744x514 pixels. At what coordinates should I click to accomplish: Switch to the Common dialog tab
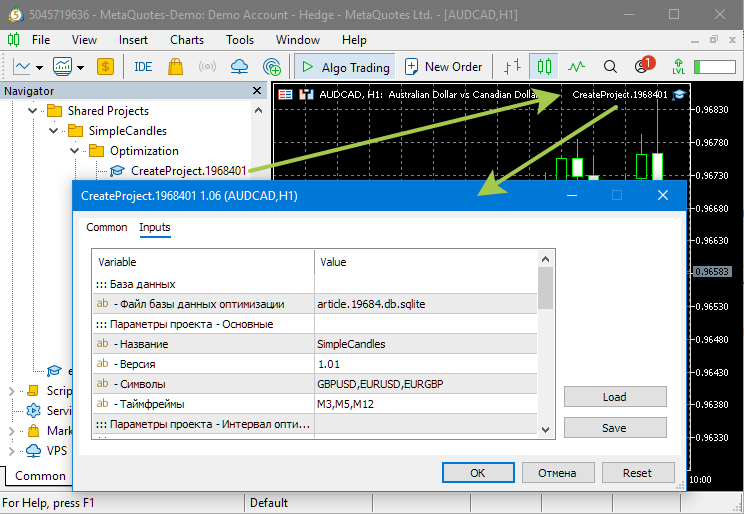pyautogui.click(x=107, y=227)
